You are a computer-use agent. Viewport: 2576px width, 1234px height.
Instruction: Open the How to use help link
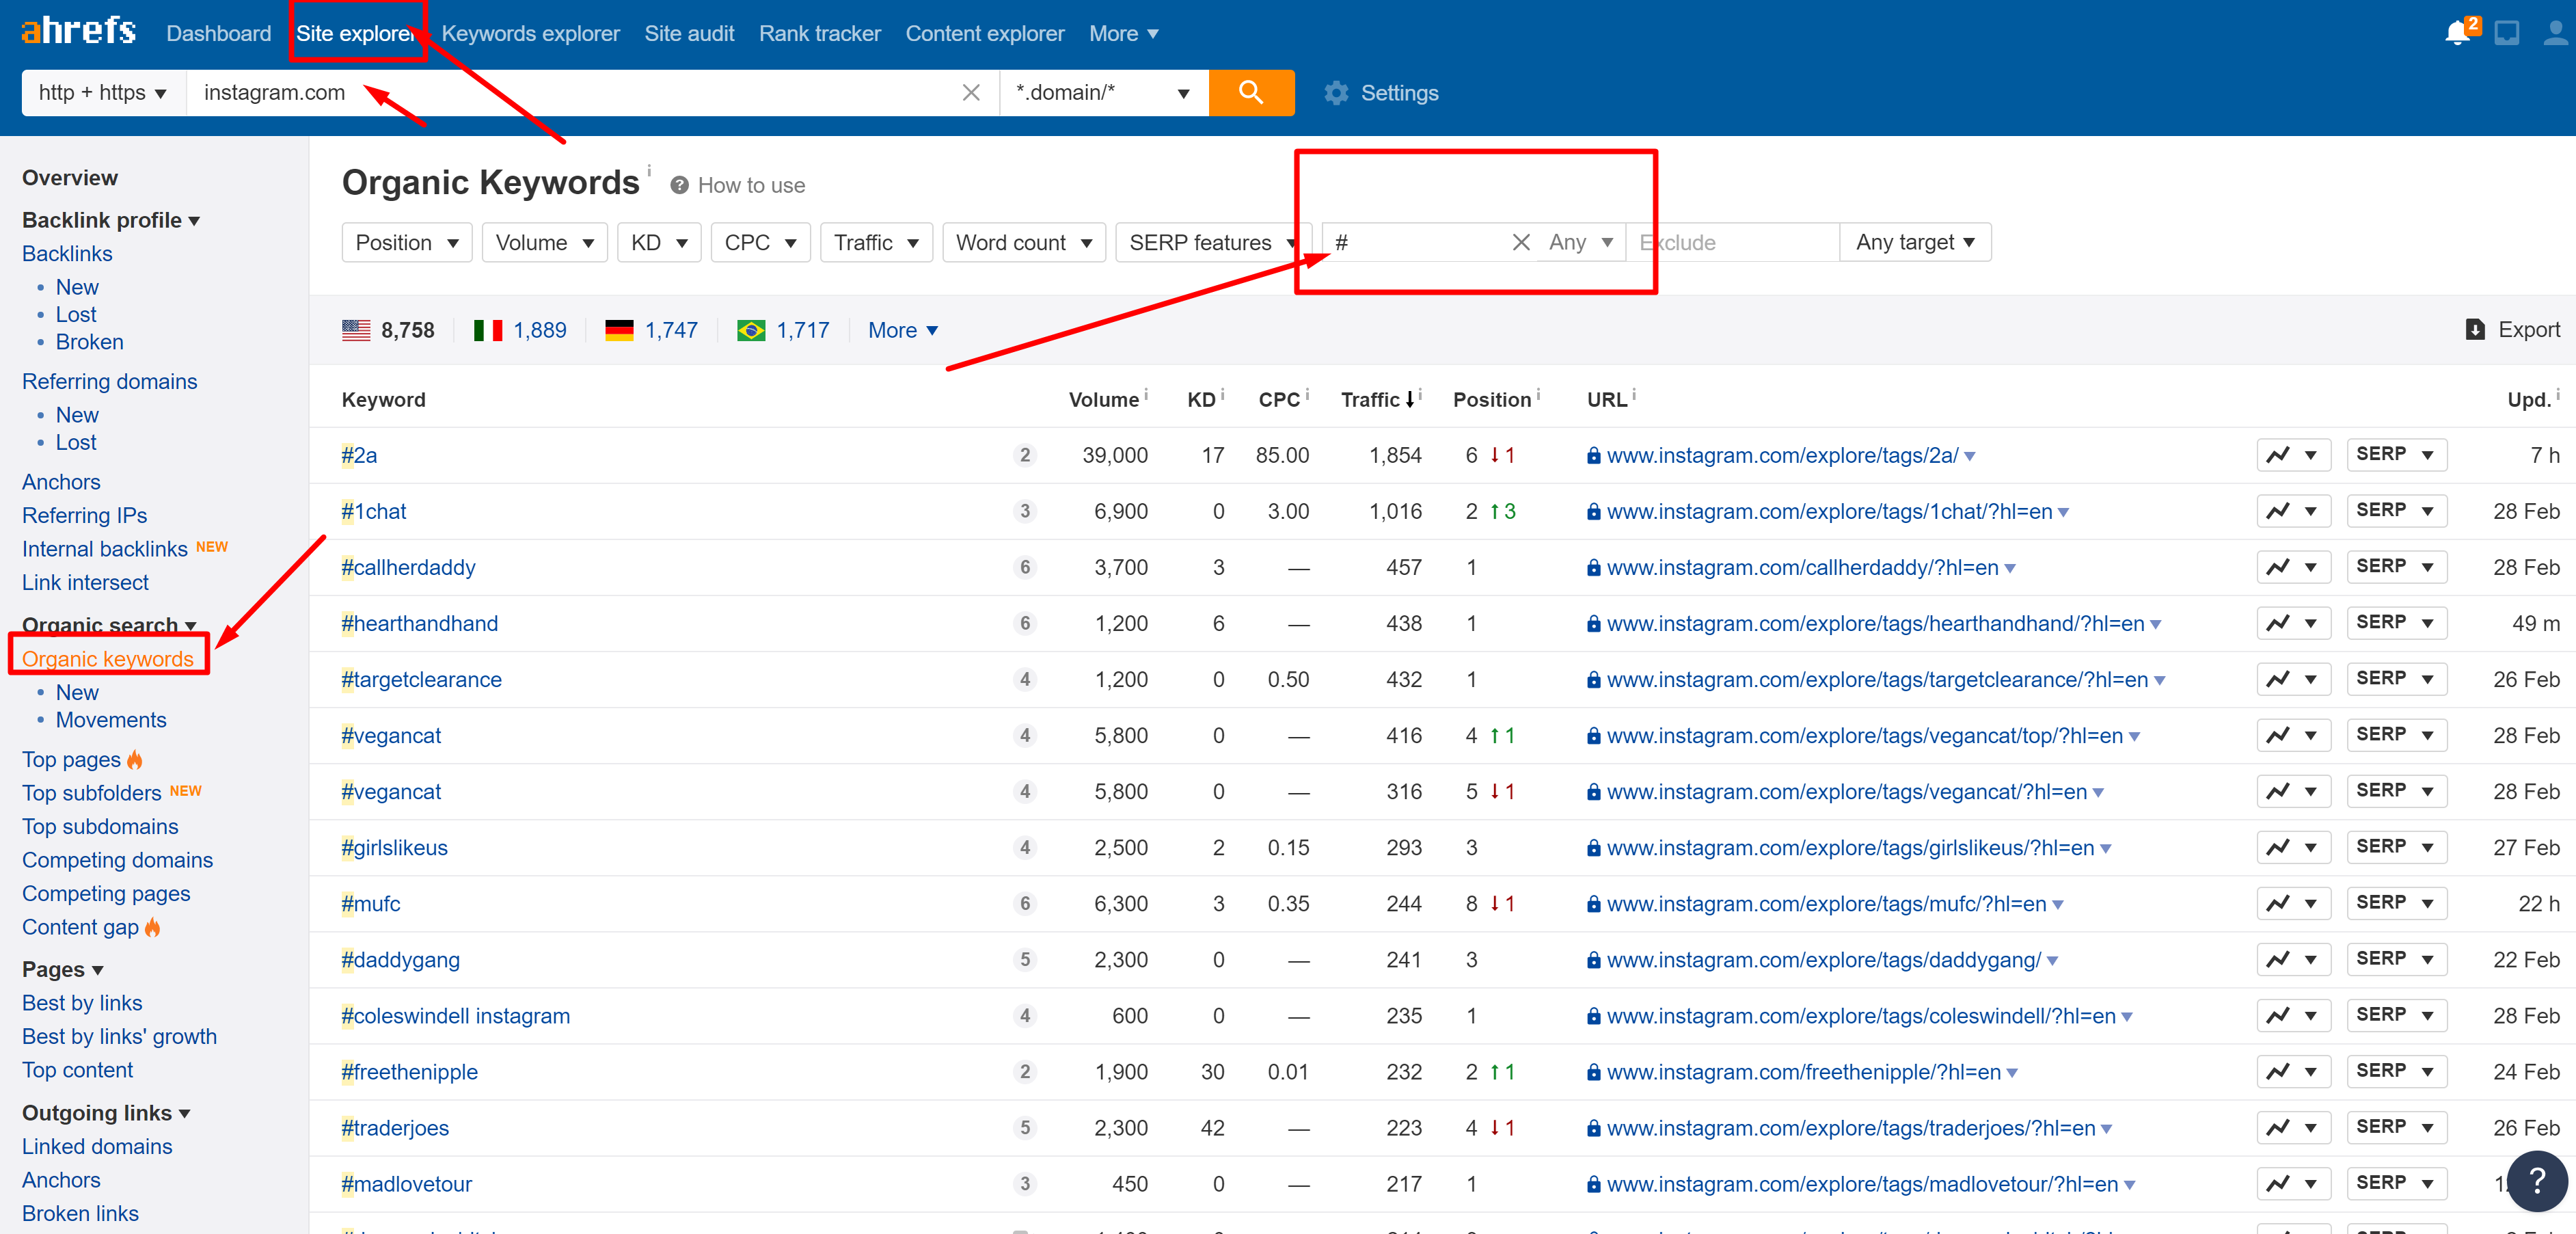tap(738, 185)
